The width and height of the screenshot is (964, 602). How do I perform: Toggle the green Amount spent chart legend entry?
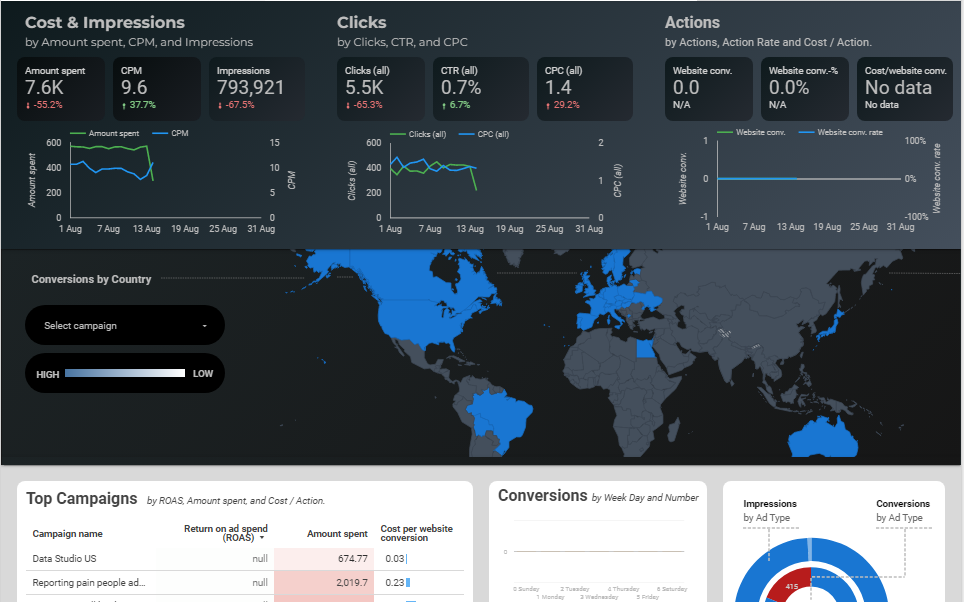point(105,133)
